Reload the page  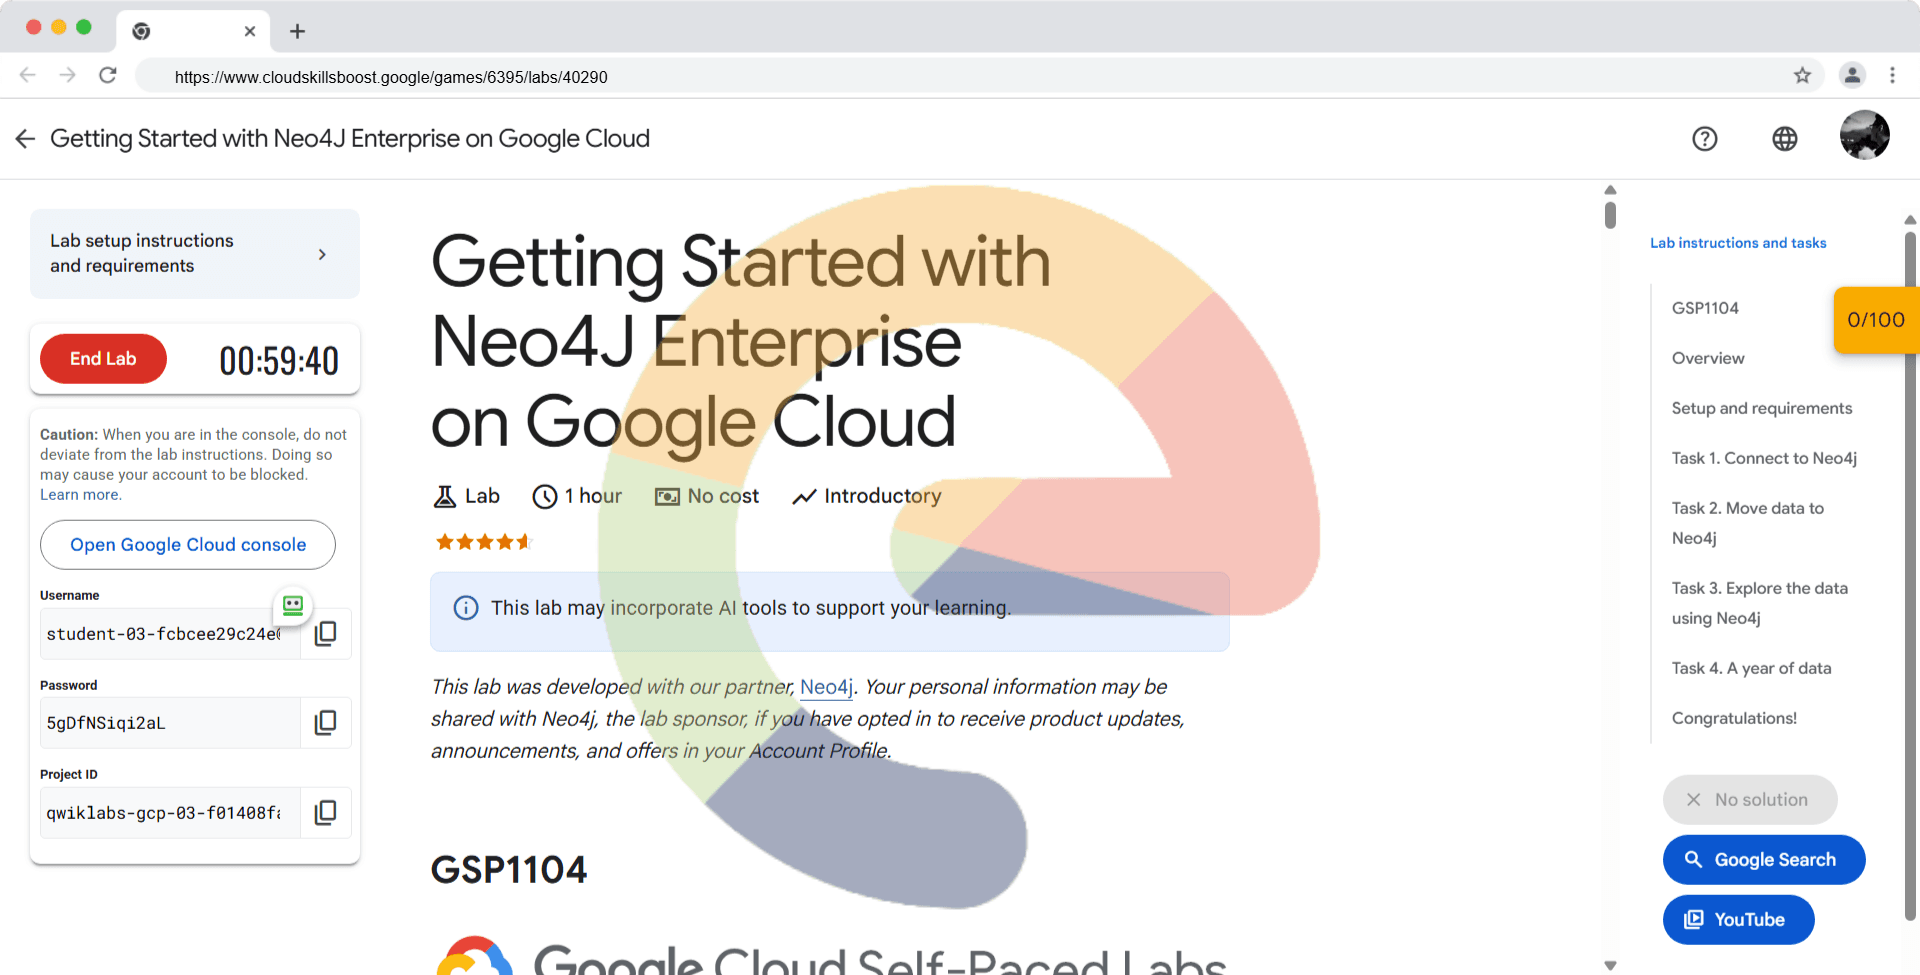[x=108, y=75]
